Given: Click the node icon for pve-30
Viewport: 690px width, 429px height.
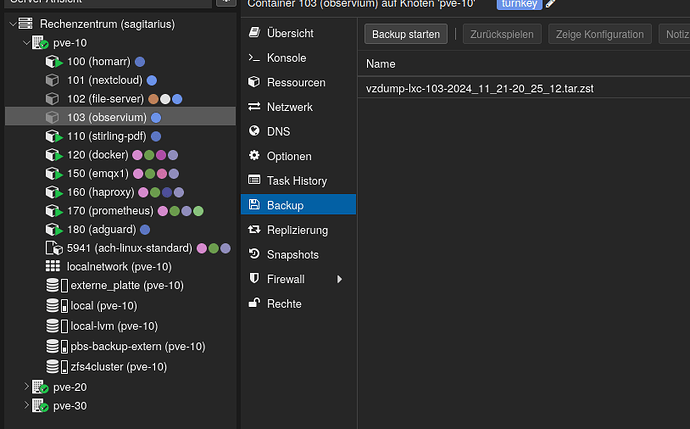Looking at the screenshot, I should pyautogui.click(x=40, y=406).
